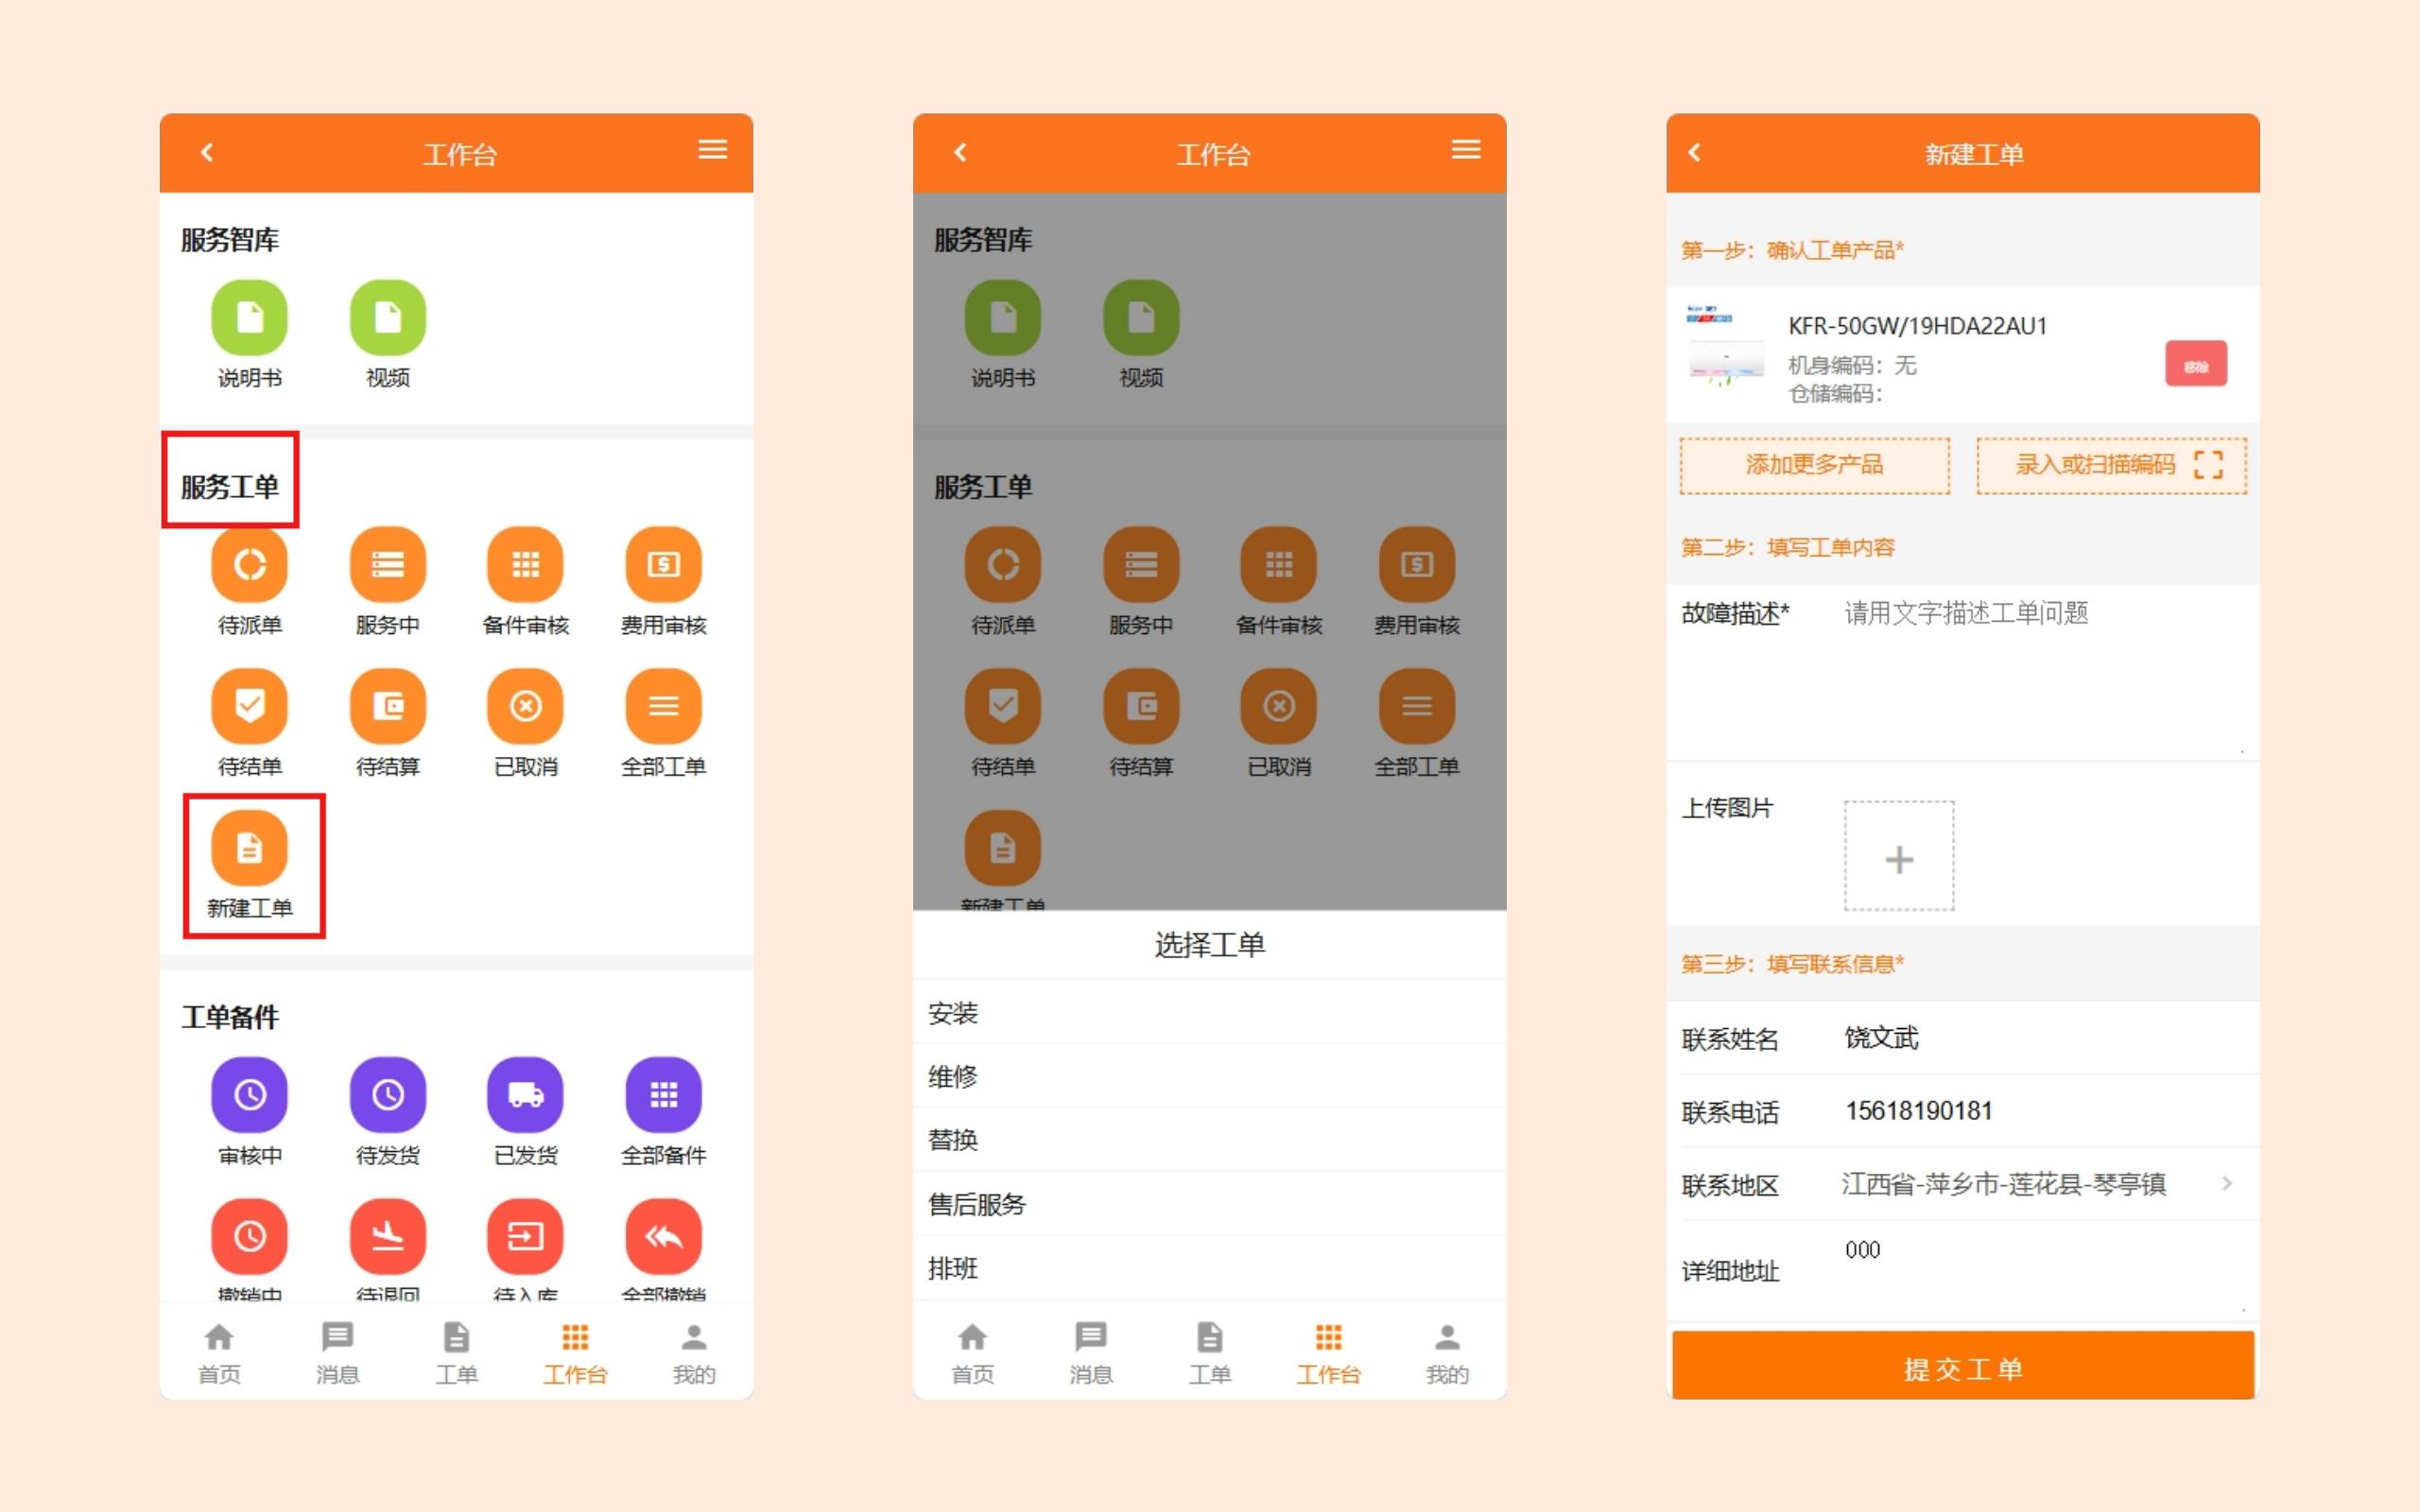The width and height of the screenshot is (2420, 1512).
Task: Open 已发货 spare parts in left screen
Action: [525, 1095]
